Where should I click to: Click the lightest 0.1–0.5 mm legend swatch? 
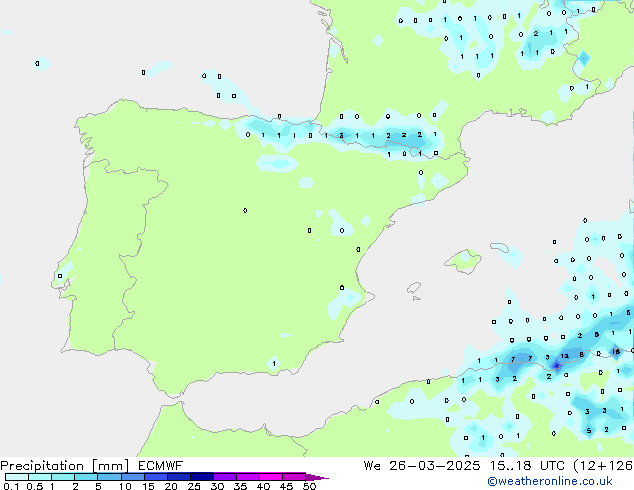coord(17,477)
